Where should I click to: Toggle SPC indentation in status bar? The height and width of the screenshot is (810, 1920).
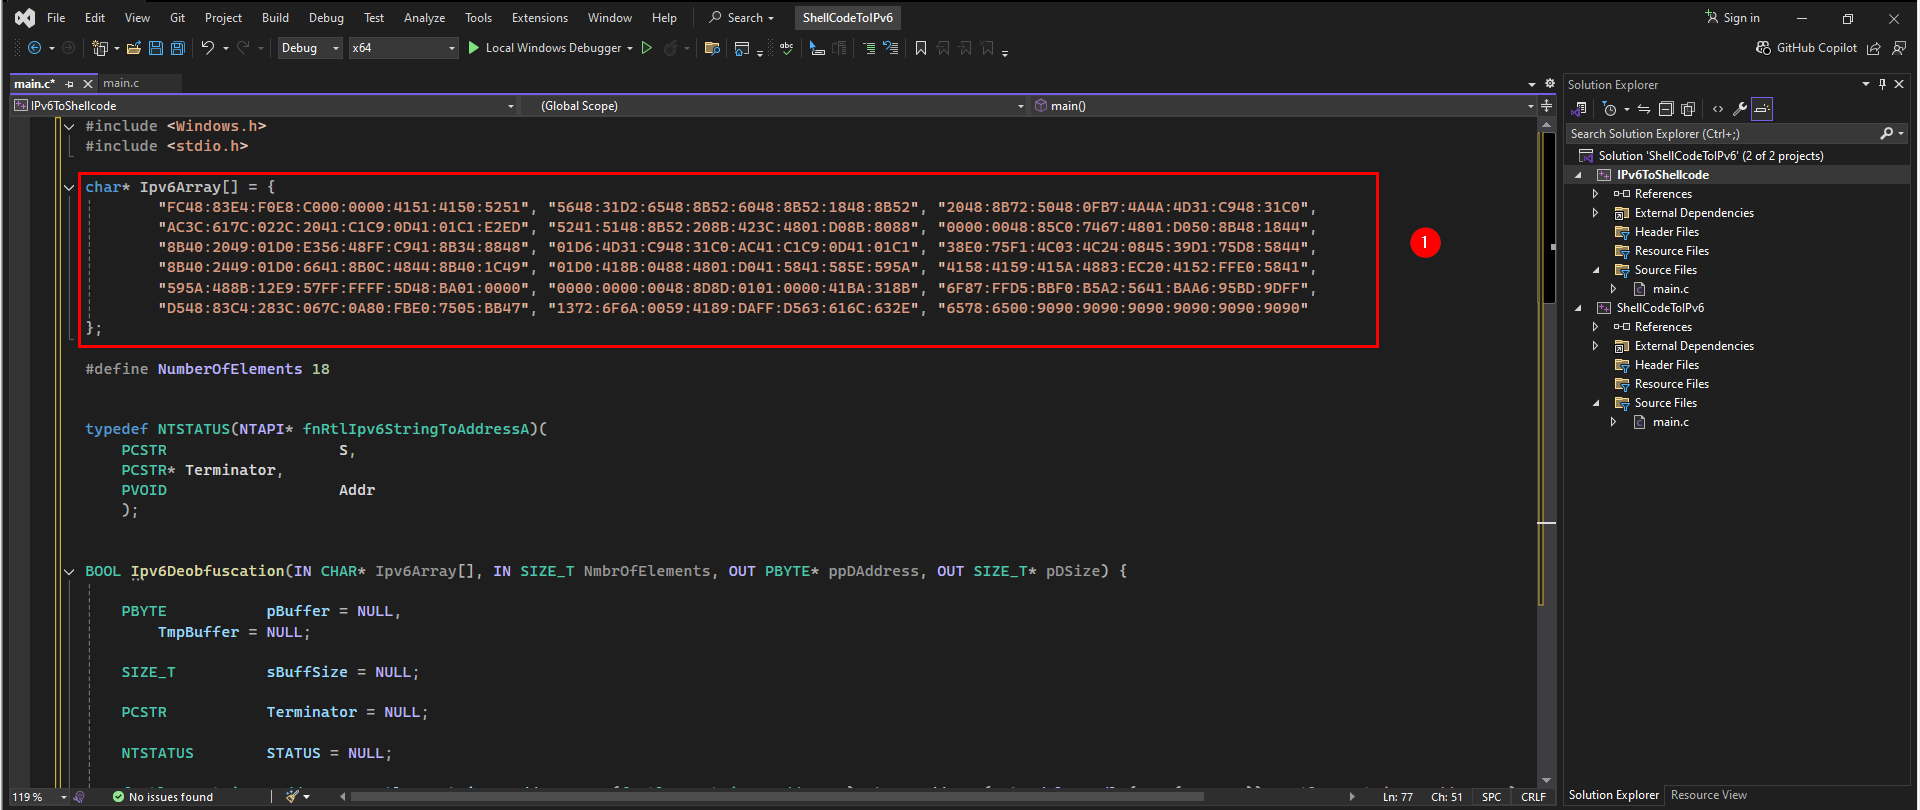(1491, 797)
